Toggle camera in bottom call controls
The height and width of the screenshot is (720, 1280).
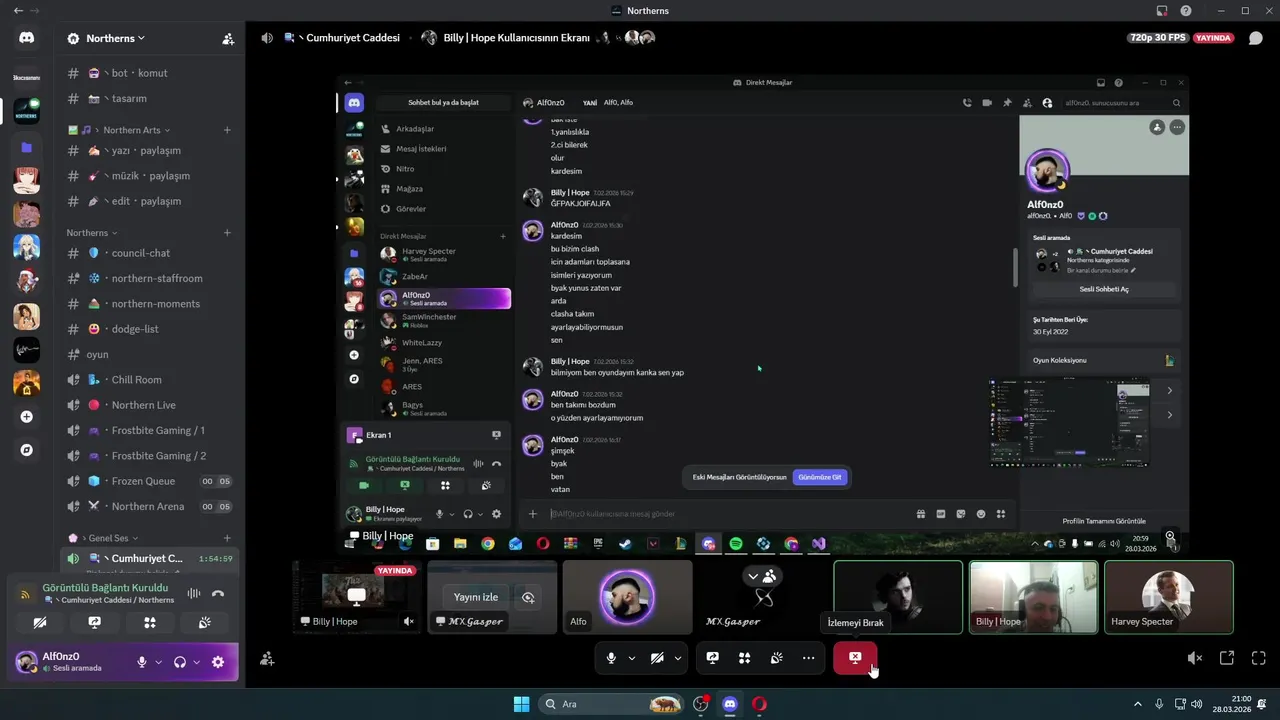pos(657,658)
